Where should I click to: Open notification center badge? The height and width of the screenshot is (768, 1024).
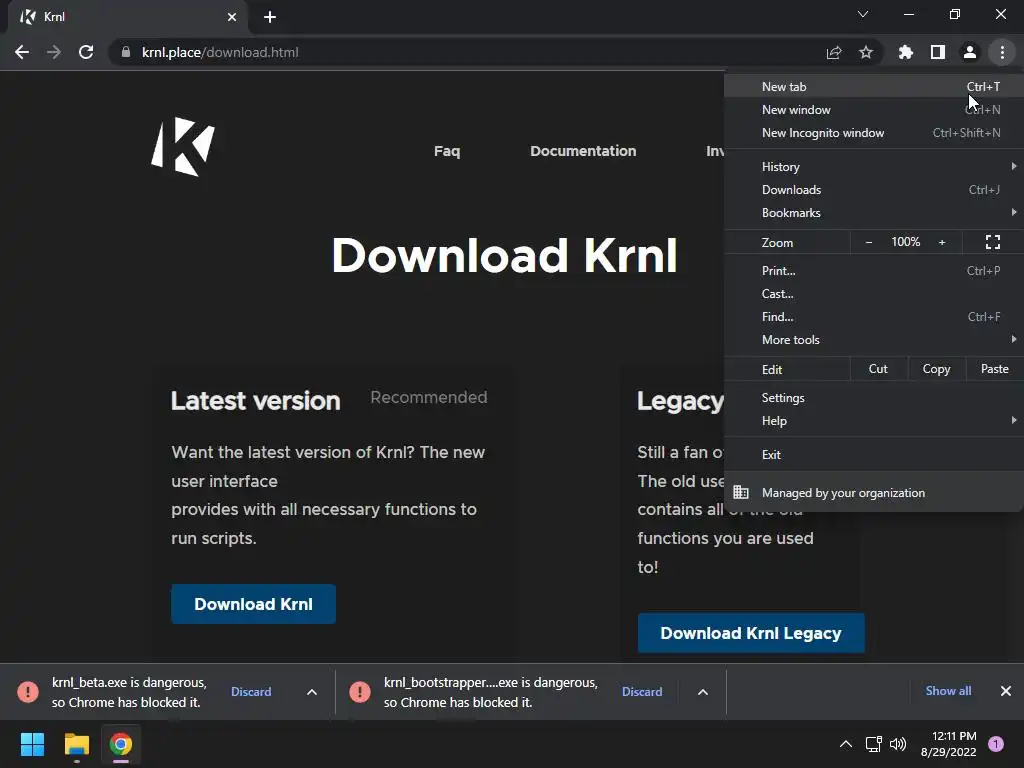point(996,744)
